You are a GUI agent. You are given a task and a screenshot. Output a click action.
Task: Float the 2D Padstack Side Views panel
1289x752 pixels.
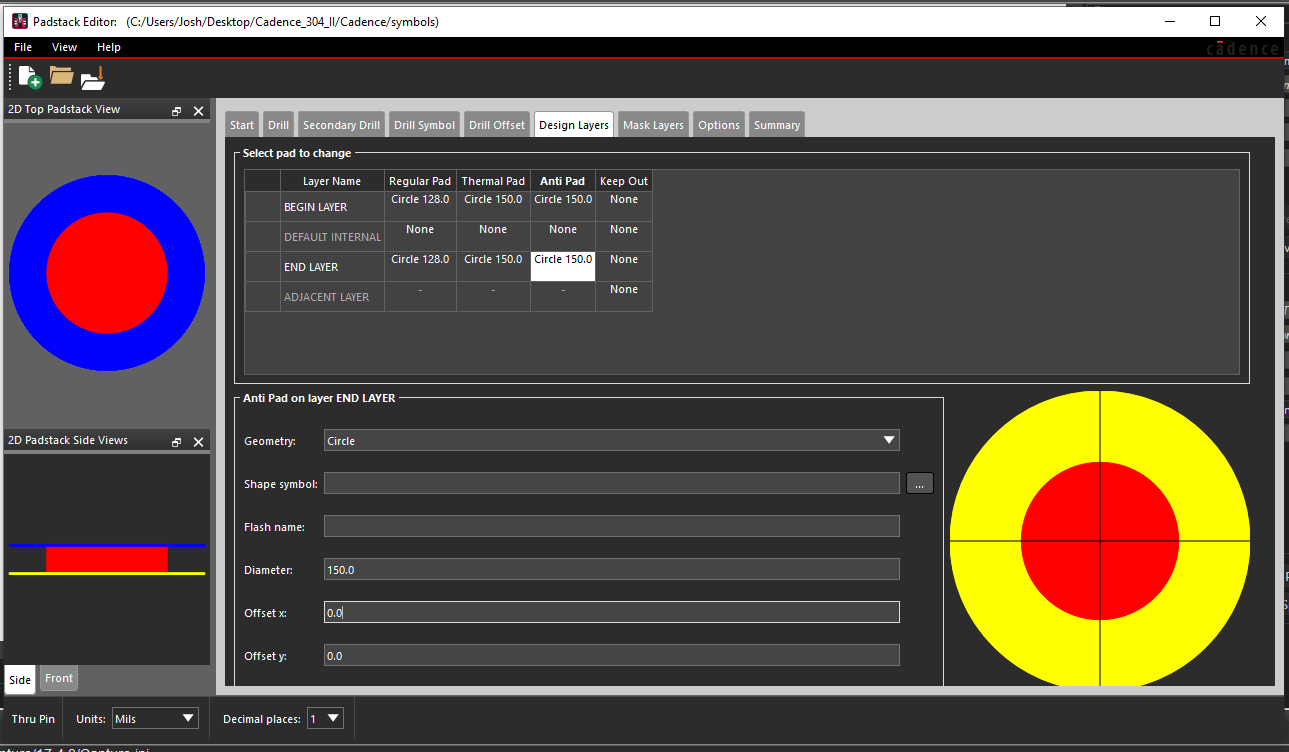[177, 442]
